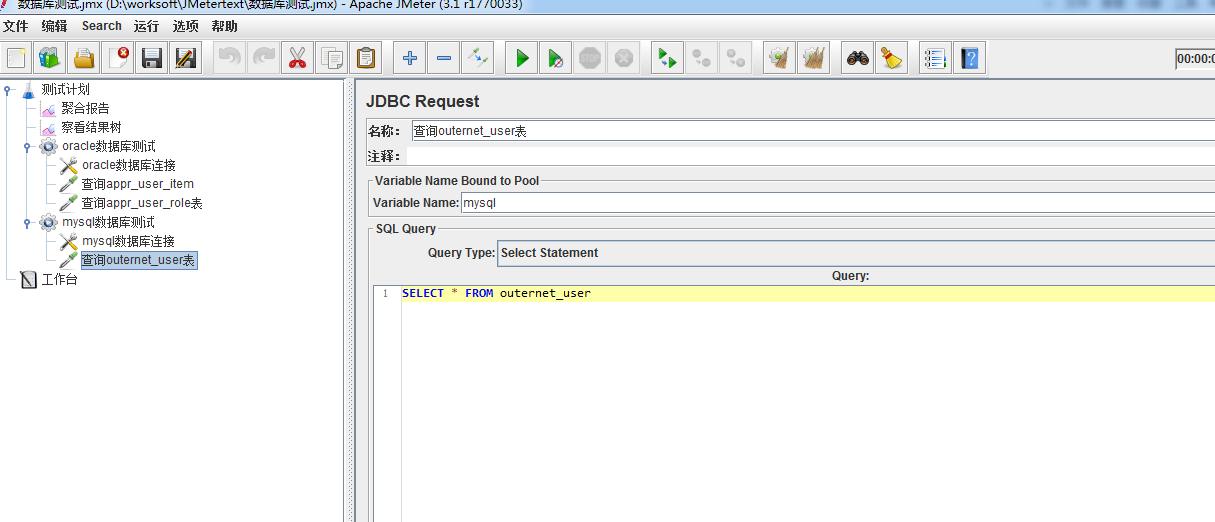Screen dimensions: 1215x522
Task: Close the test plan using Close icon
Action: point(118,58)
